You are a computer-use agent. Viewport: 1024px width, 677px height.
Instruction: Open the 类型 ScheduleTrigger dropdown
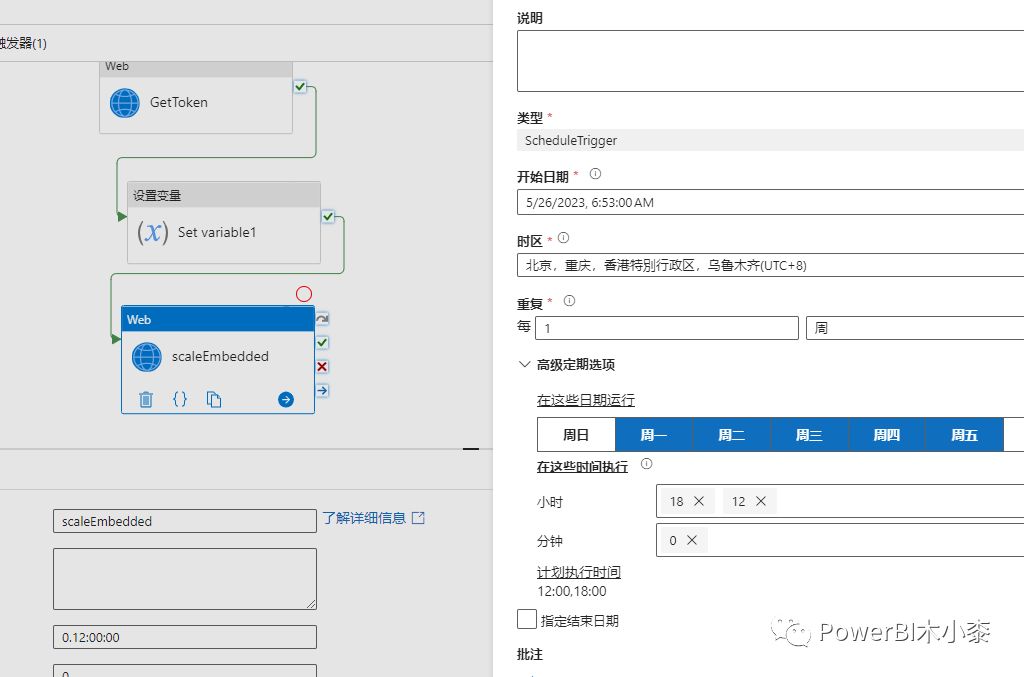coord(771,140)
